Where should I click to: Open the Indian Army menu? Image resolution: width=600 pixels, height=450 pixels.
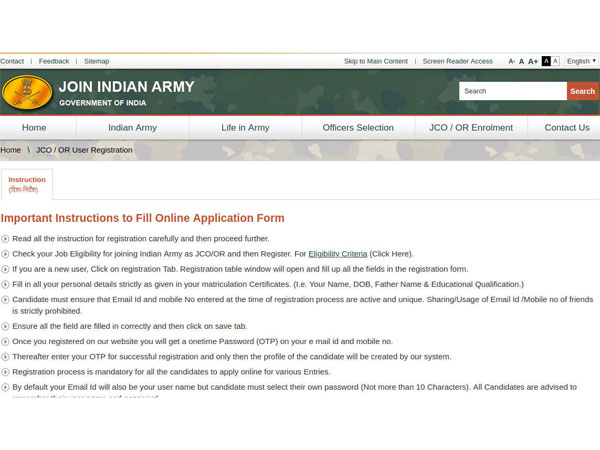132,127
